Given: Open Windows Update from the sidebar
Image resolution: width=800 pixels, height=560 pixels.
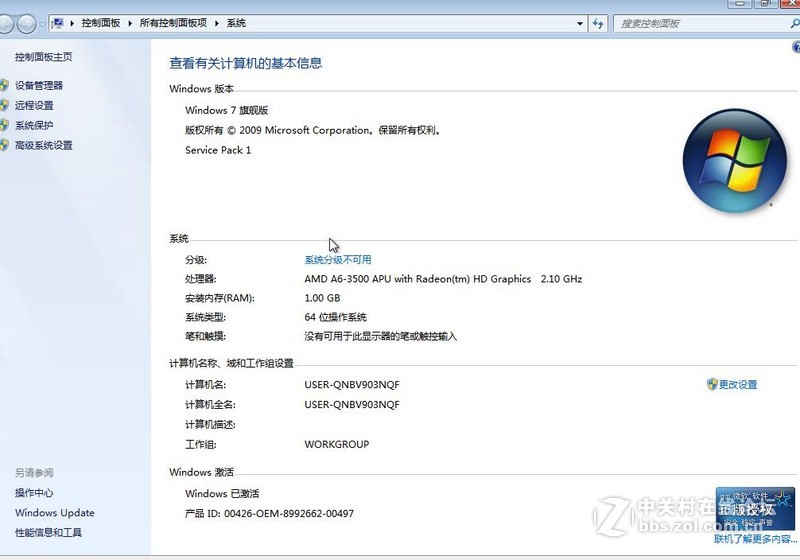Looking at the screenshot, I should coord(54,513).
